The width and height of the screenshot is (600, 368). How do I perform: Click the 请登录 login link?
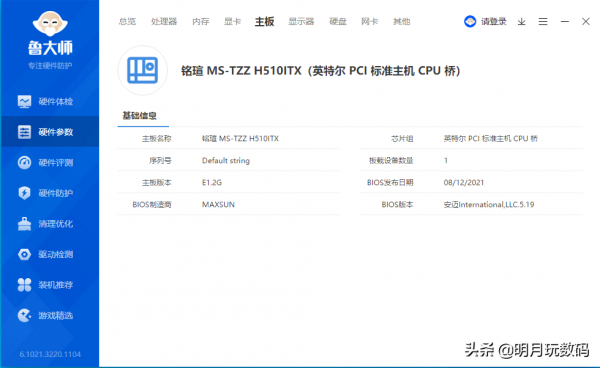point(494,21)
